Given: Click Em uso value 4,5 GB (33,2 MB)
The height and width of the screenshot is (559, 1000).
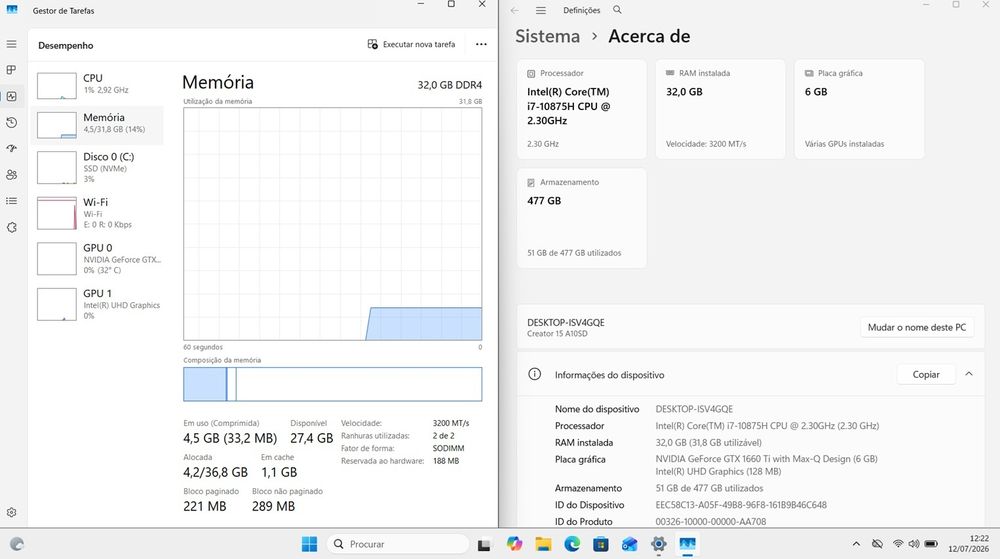Looking at the screenshot, I should point(230,438).
